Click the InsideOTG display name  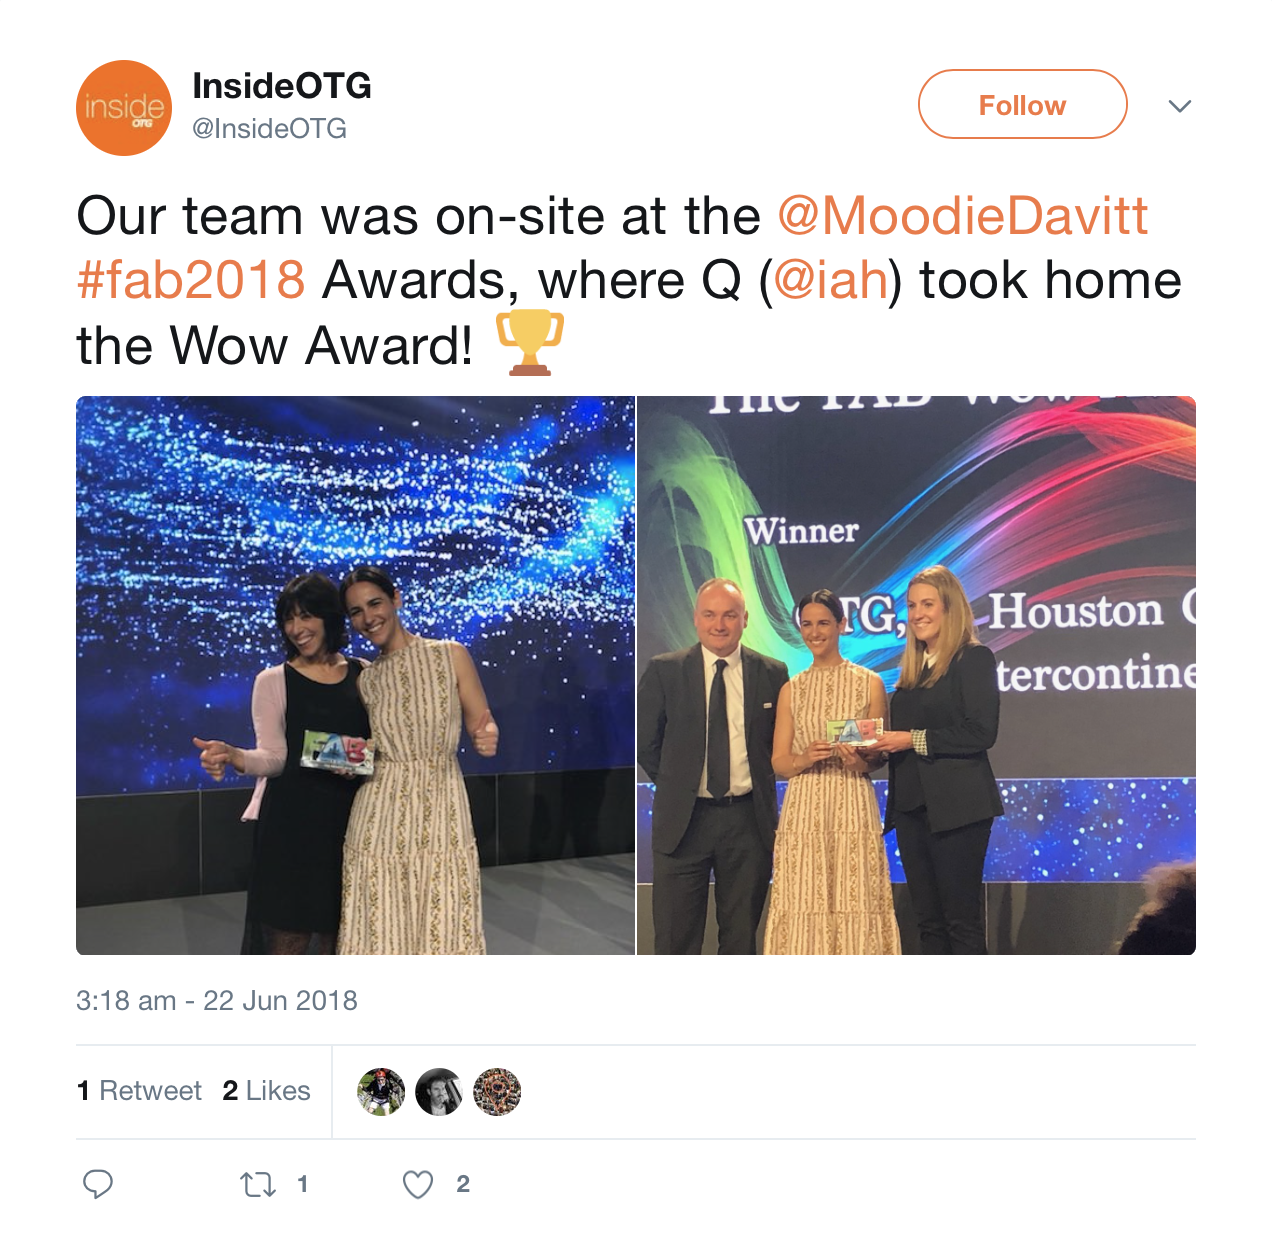click(x=282, y=86)
